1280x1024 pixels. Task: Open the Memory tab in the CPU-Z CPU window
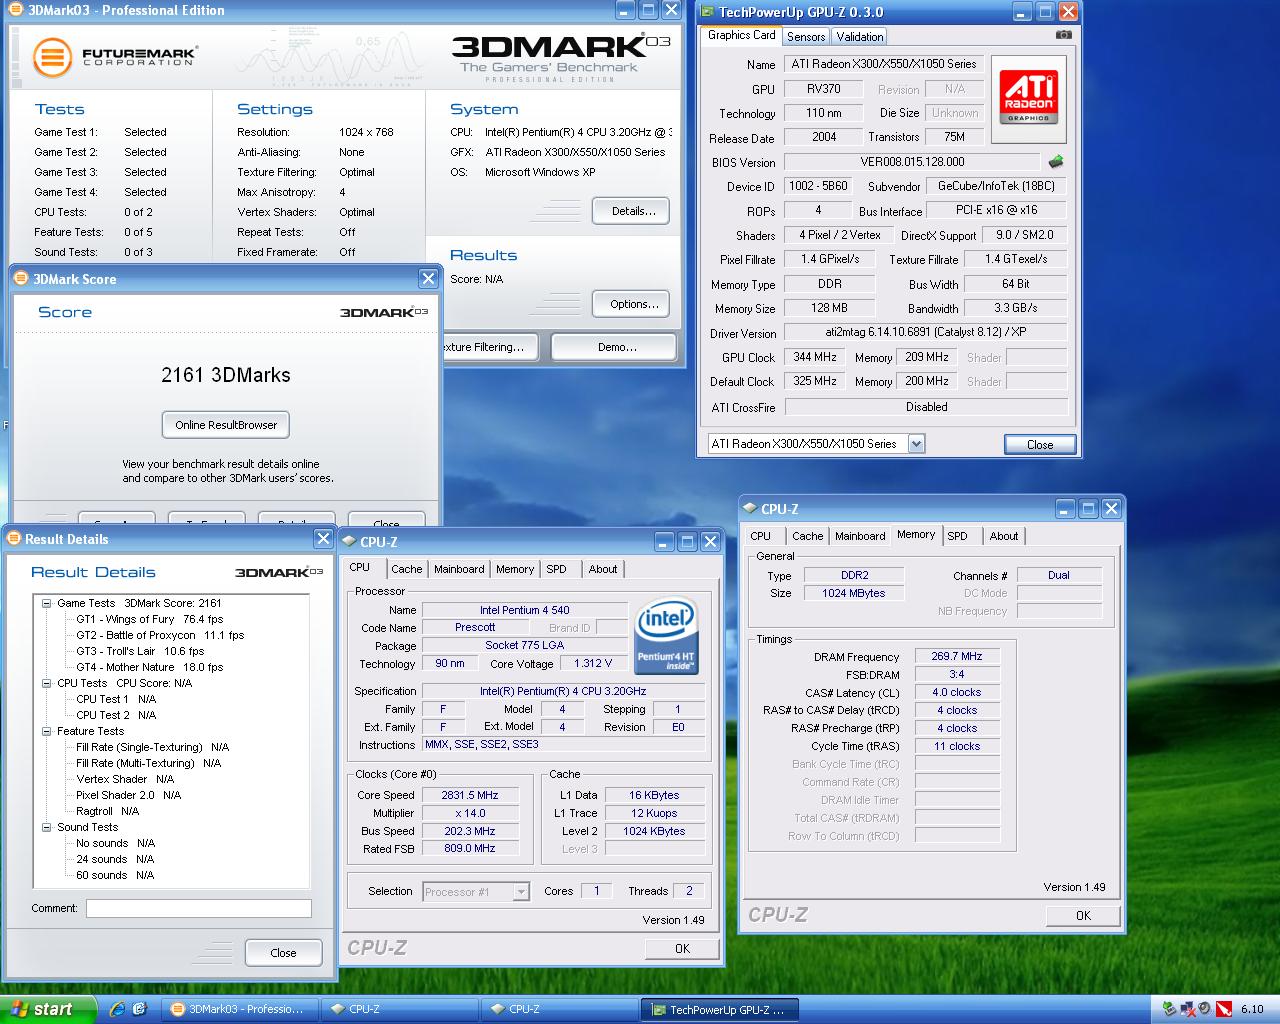click(x=515, y=569)
